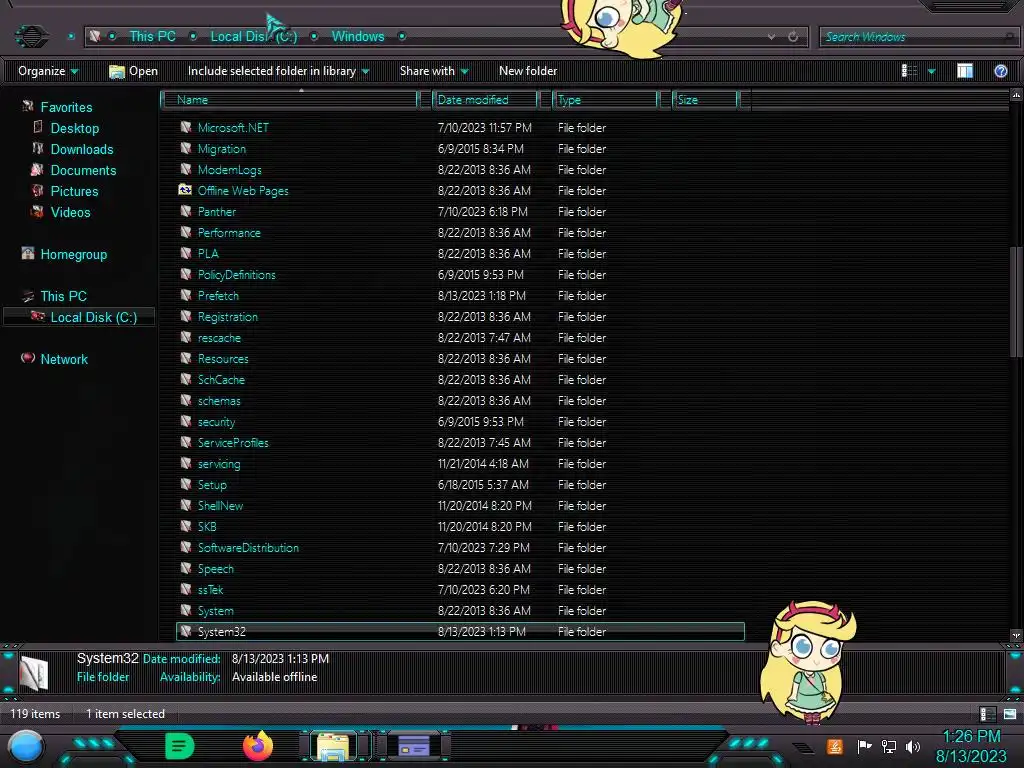Select the Migration folder name
The image size is (1024, 768).
tap(222, 149)
